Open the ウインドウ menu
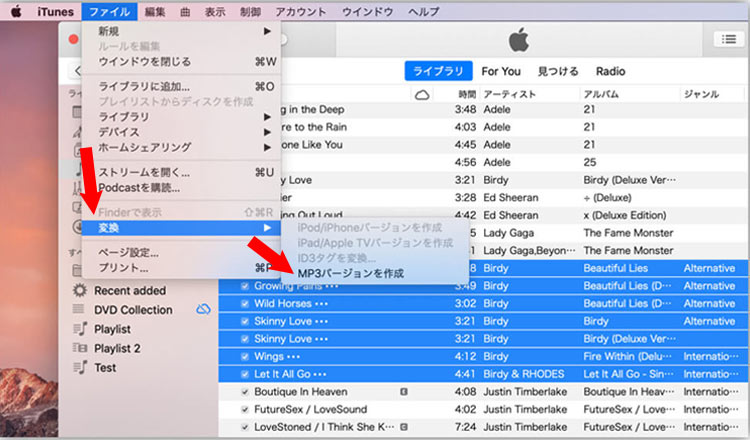Viewport: 750px width, 440px height. pos(367,11)
